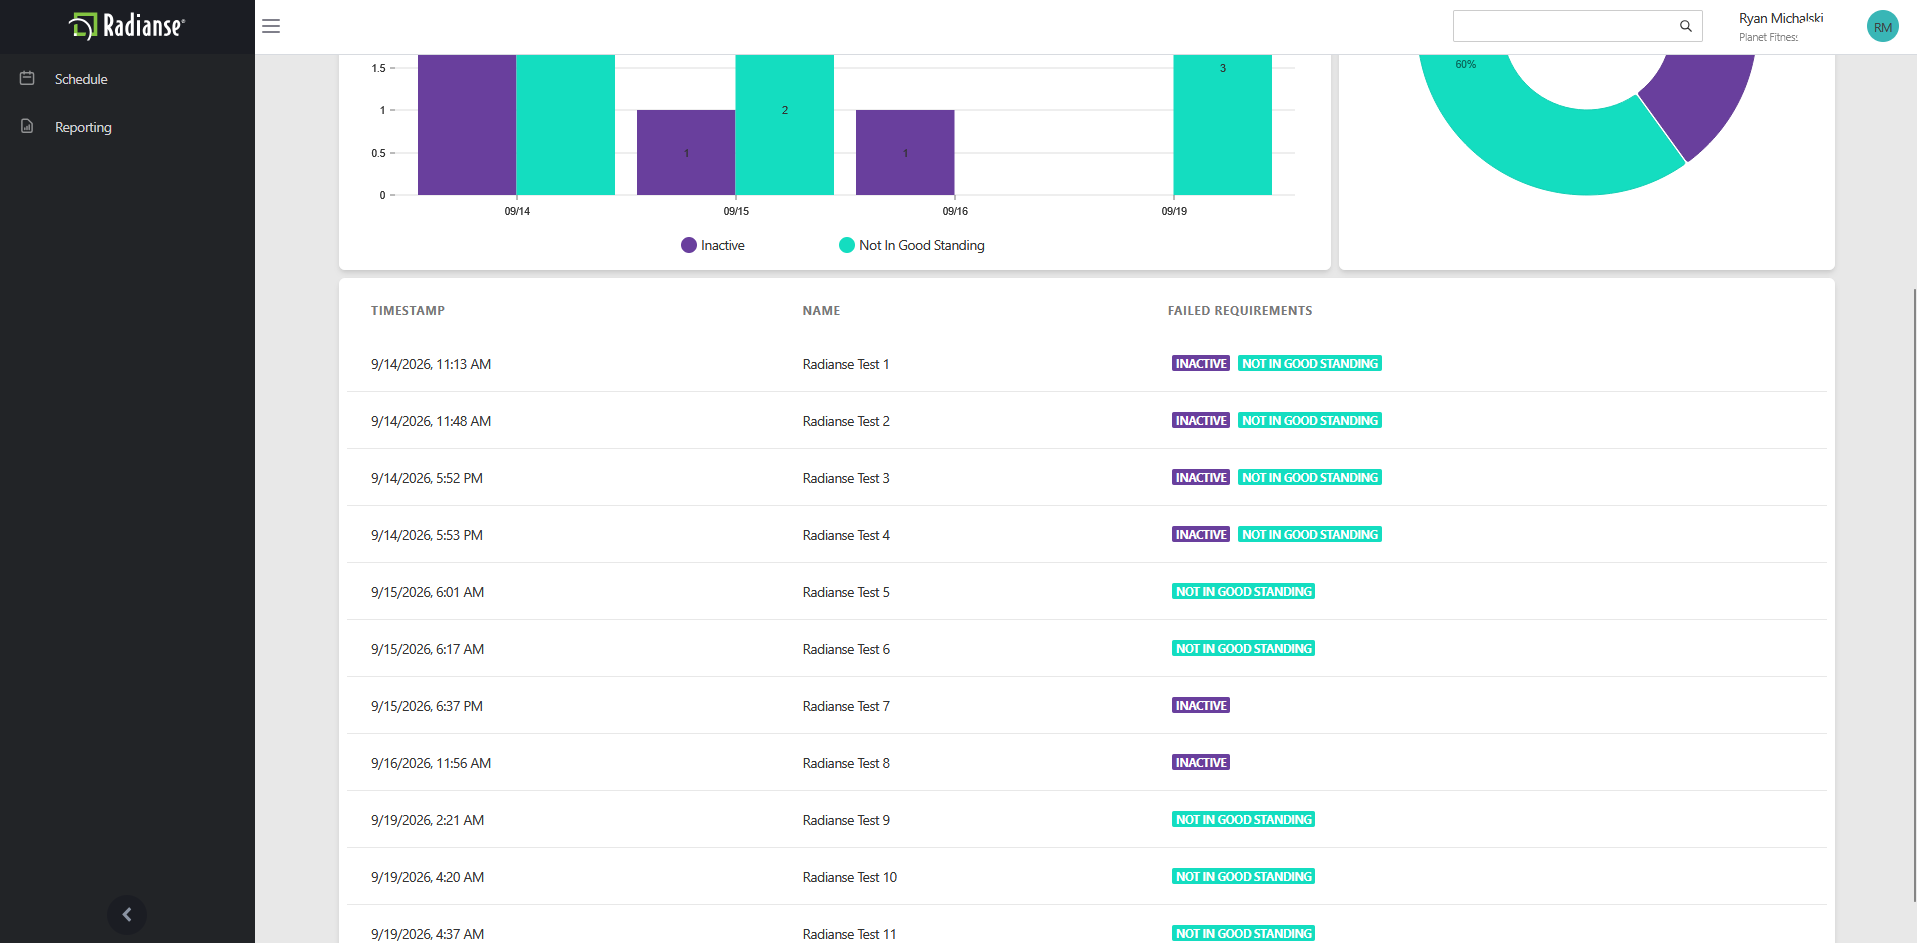The height and width of the screenshot is (943, 1917).
Task: Click the 09/19 teal bar labeled 3
Action: coord(1222,125)
